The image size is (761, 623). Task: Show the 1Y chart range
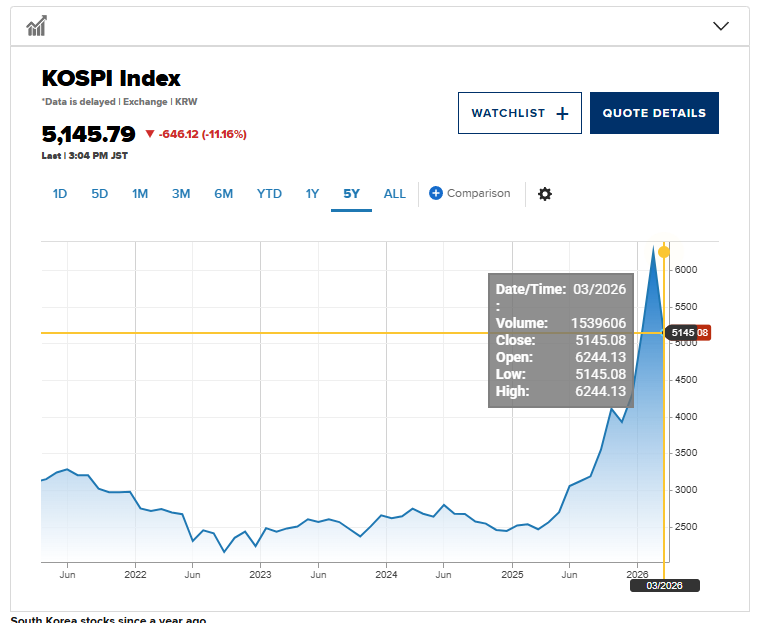pos(312,194)
